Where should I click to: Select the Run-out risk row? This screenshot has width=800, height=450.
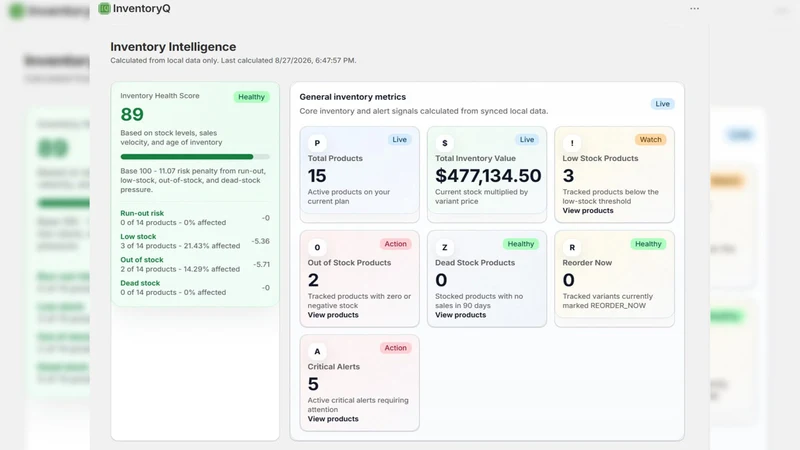point(195,218)
